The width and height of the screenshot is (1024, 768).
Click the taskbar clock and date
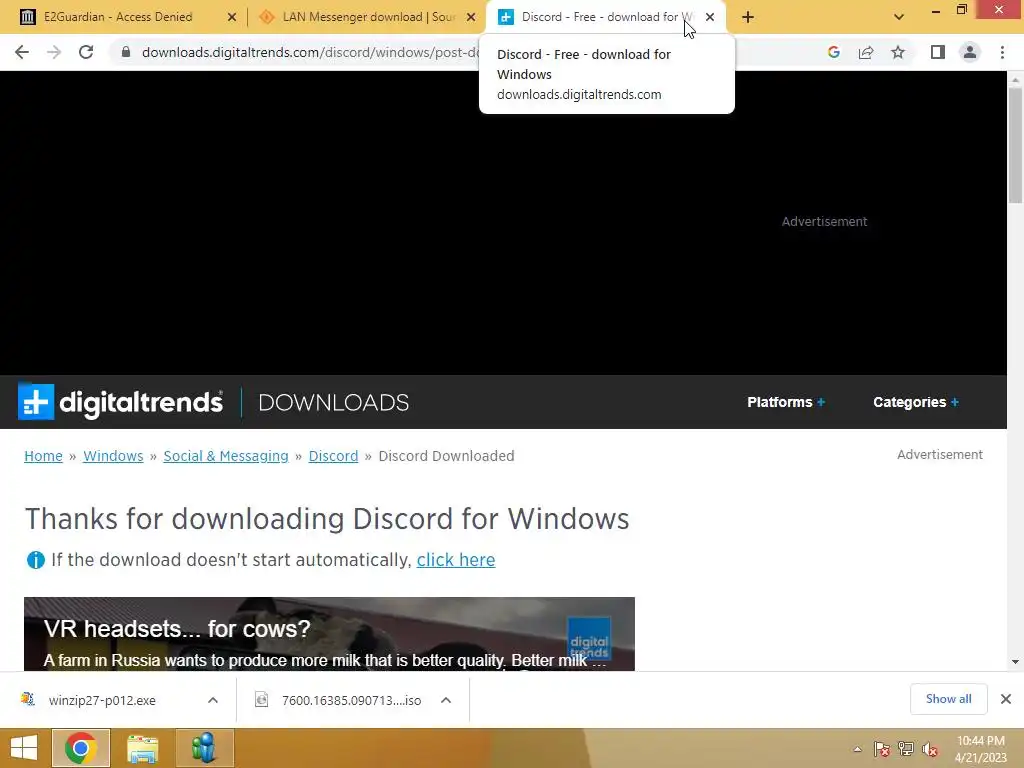tap(980, 749)
